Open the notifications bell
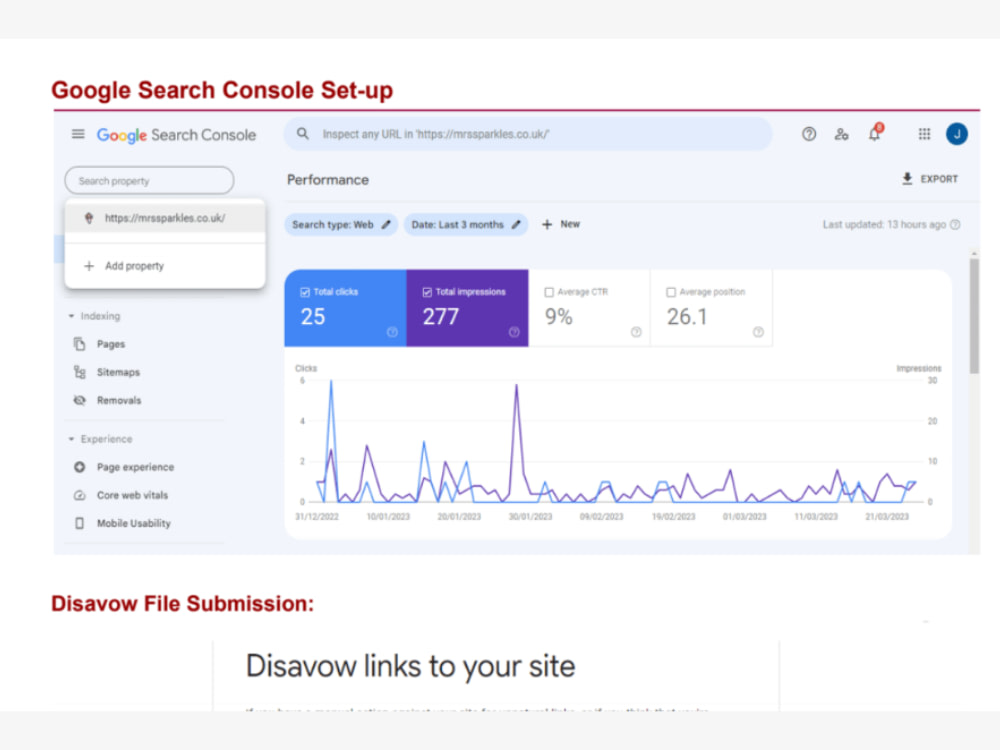Viewport: 1000px width, 750px height. (x=875, y=133)
